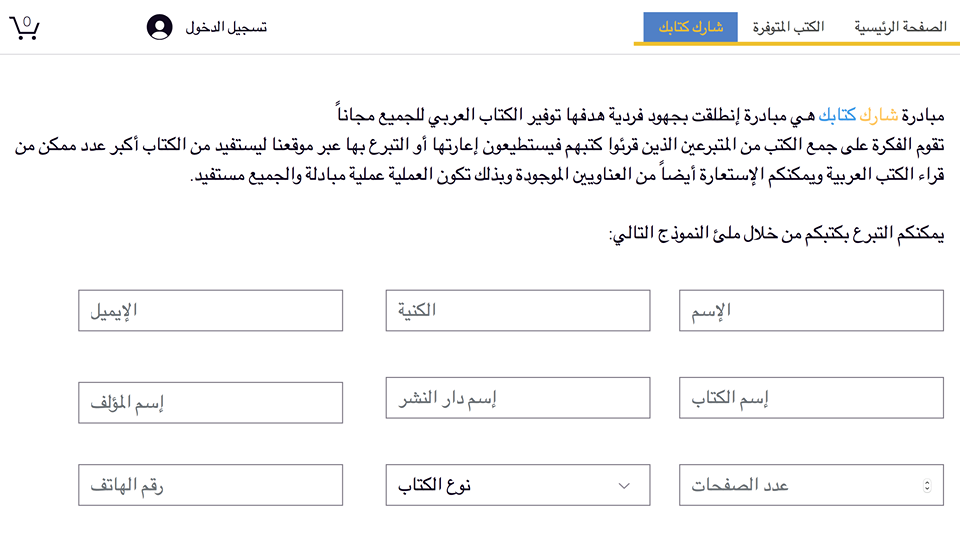Click the user profile avatar icon
The height and width of the screenshot is (538, 960).
(159, 27)
